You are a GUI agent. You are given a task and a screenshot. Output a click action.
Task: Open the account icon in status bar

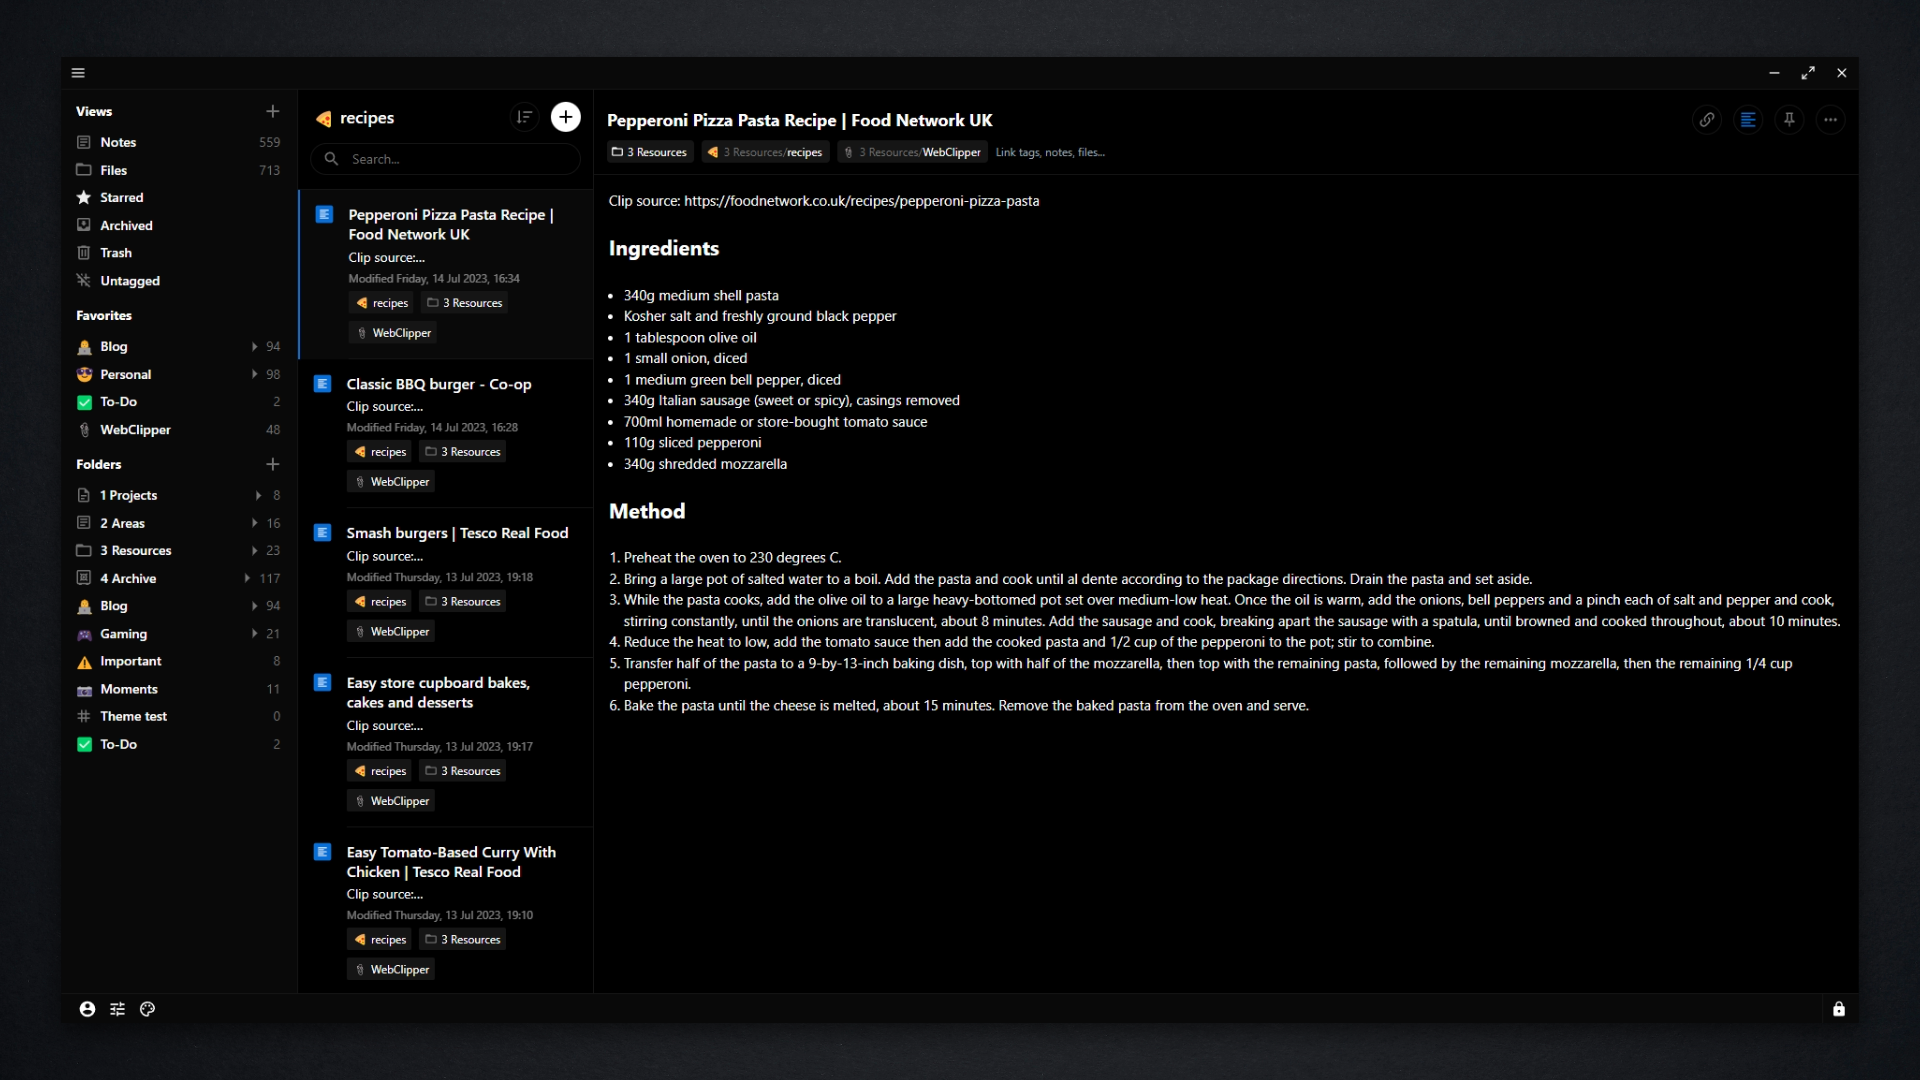point(87,1009)
